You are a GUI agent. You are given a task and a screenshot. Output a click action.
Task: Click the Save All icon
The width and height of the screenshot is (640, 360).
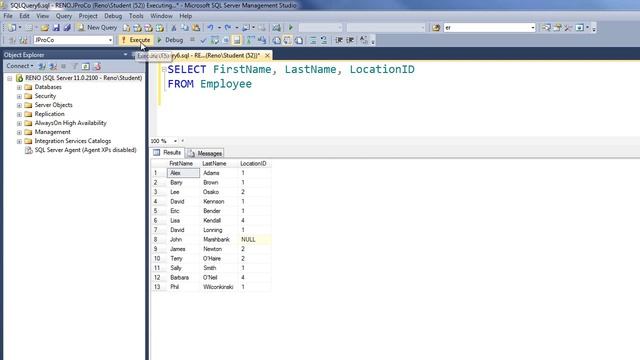67,28
